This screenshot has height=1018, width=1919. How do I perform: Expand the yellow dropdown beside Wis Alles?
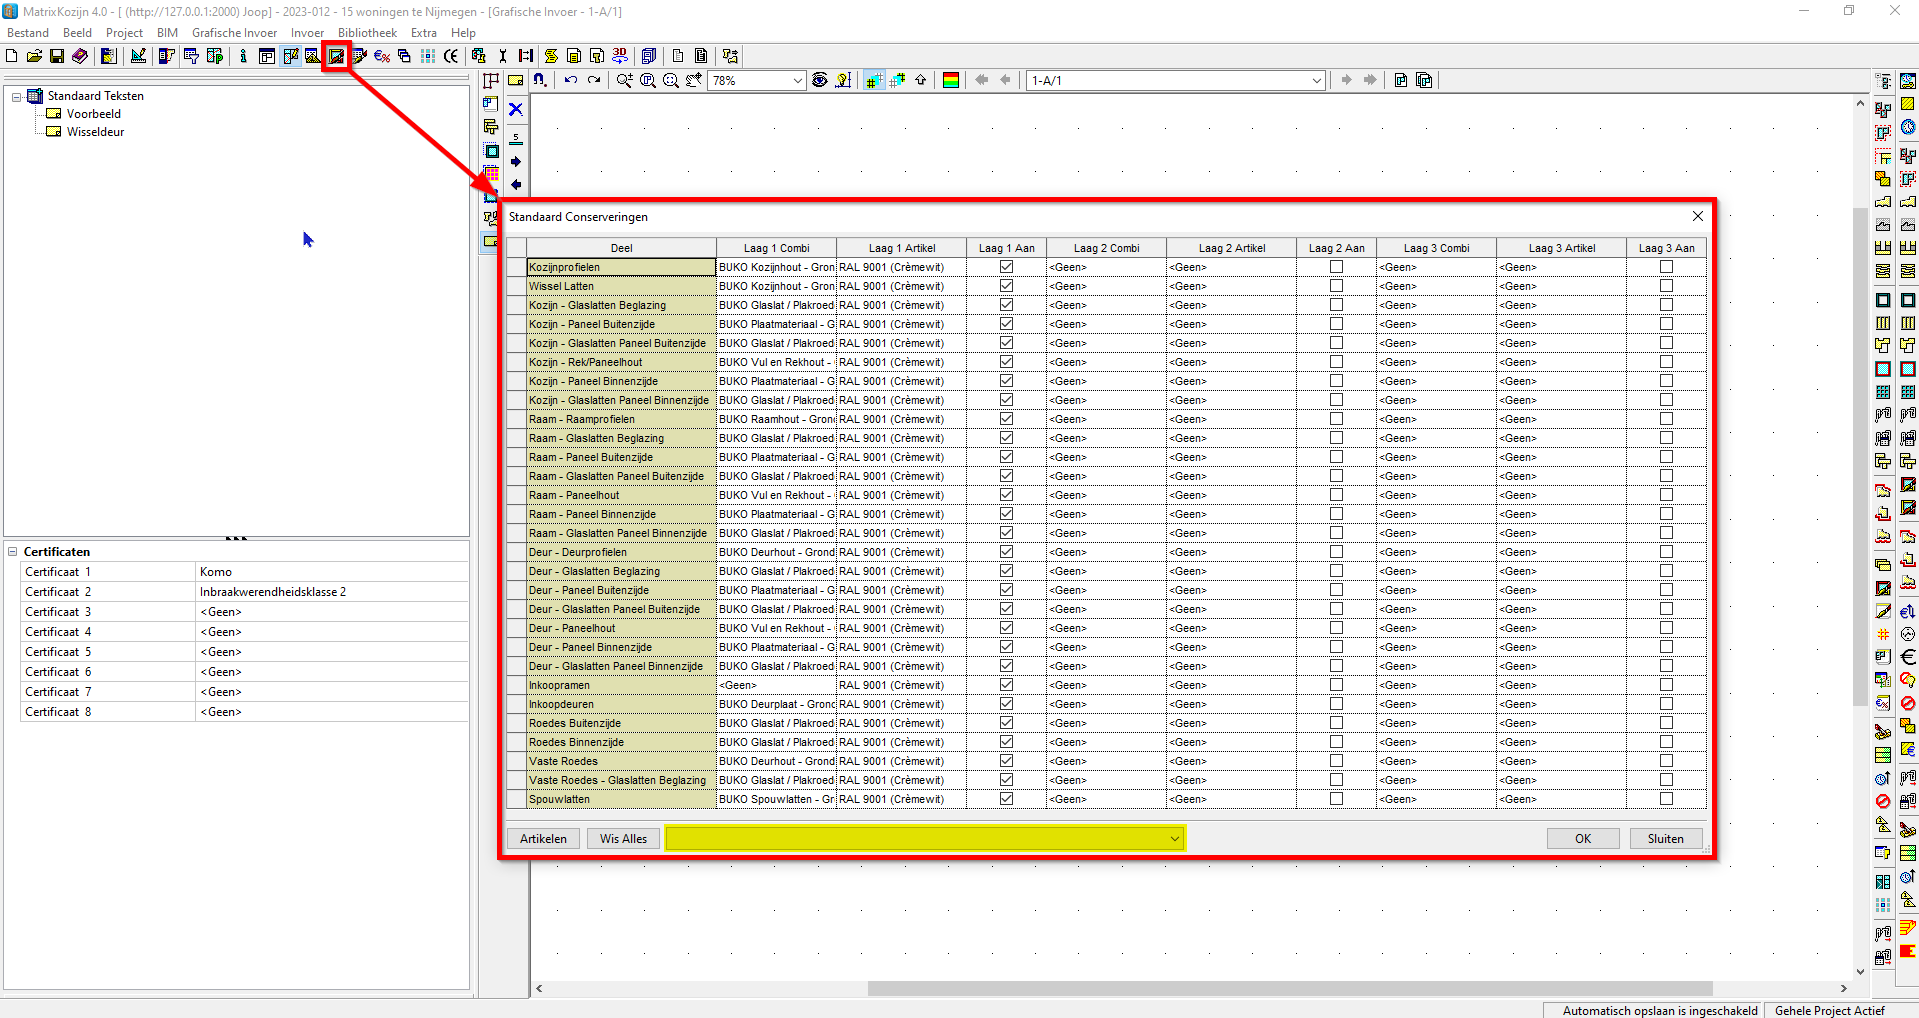(x=1174, y=839)
